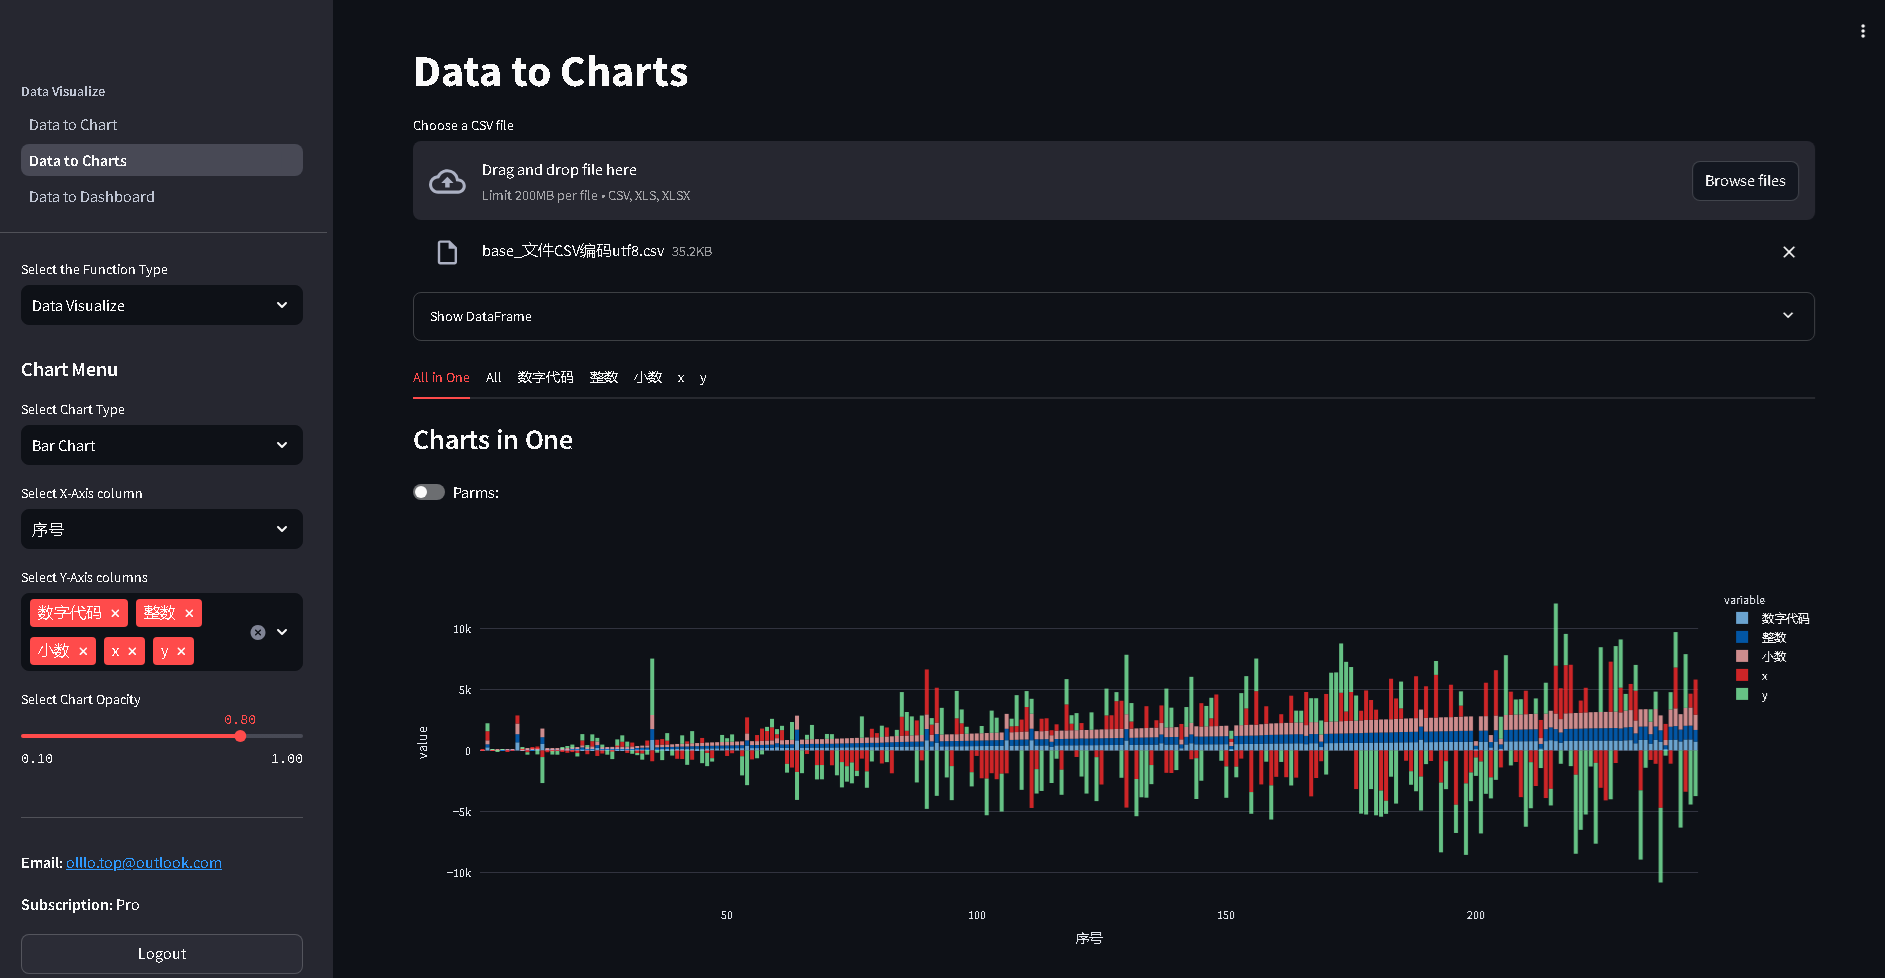Open the X-Axis column dropdown showing 序号
The height and width of the screenshot is (978, 1885).
pyautogui.click(x=161, y=529)
